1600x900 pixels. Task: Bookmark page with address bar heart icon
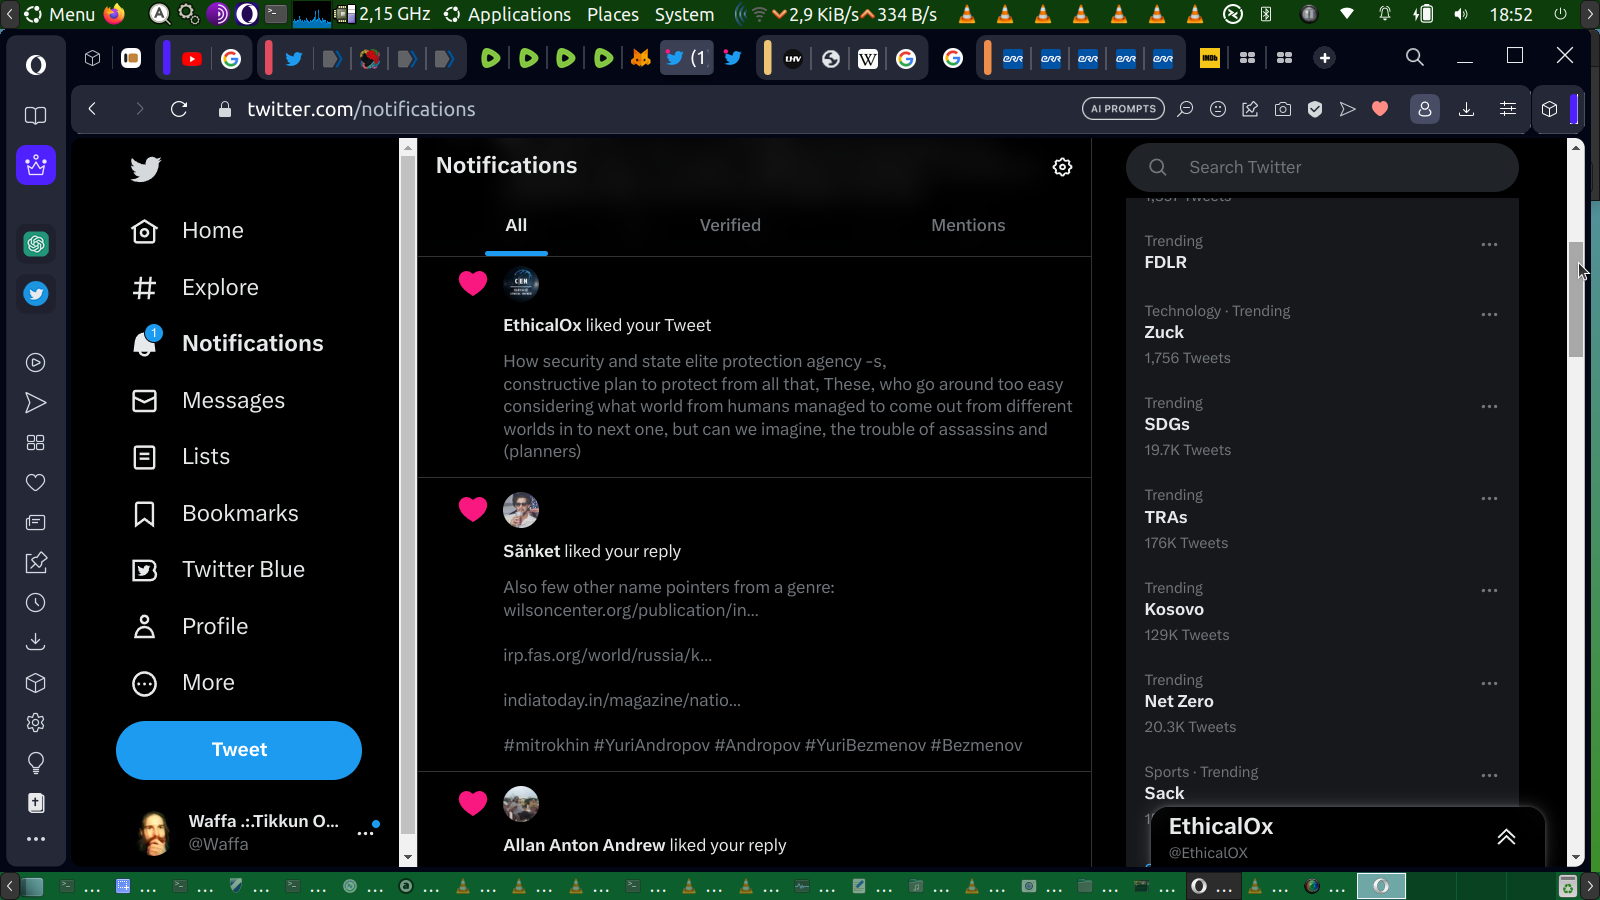pyautogui.click(x=1380, y=109)
